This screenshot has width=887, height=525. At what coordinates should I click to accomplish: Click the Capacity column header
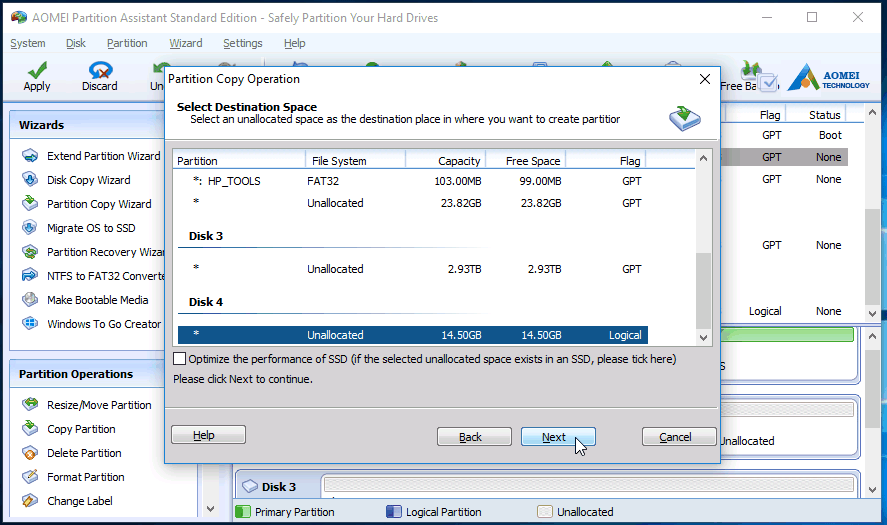pyautogui.click(x=446, y=161)
